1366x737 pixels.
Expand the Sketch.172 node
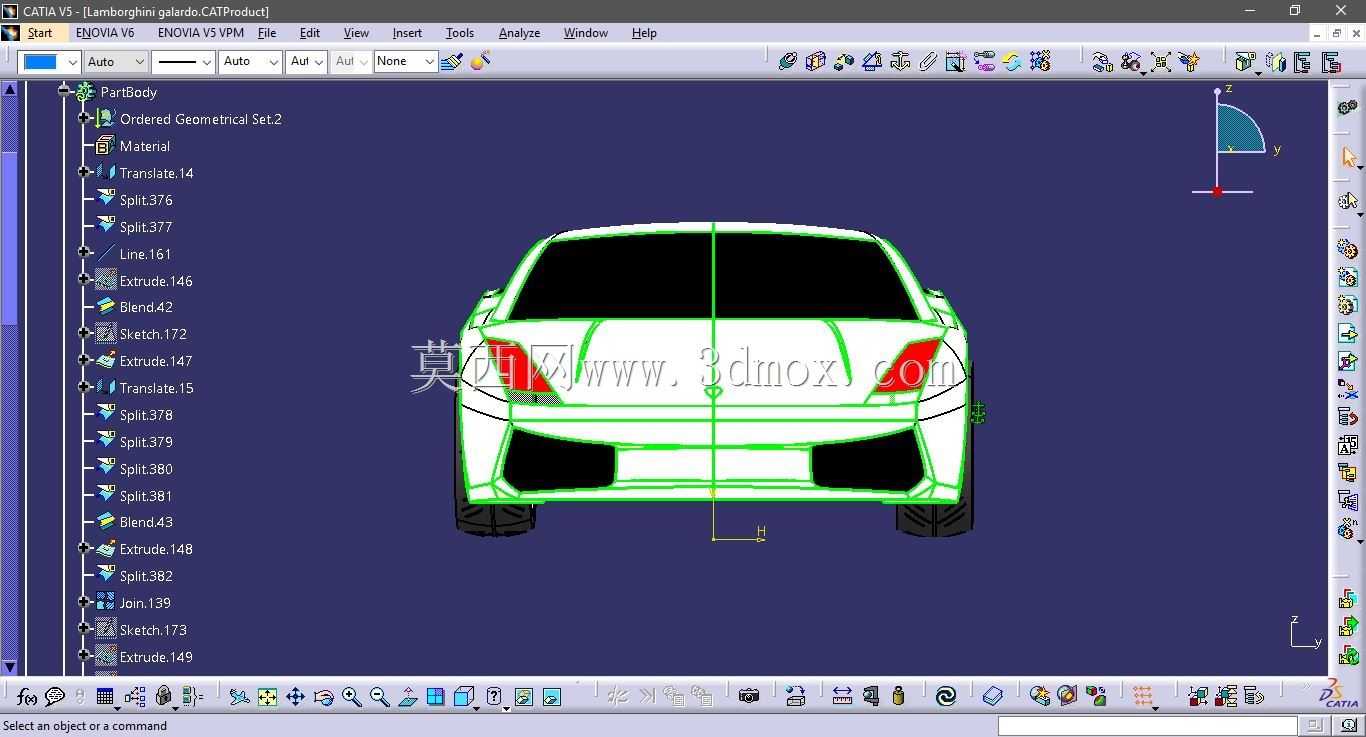(x=84, y=333)
